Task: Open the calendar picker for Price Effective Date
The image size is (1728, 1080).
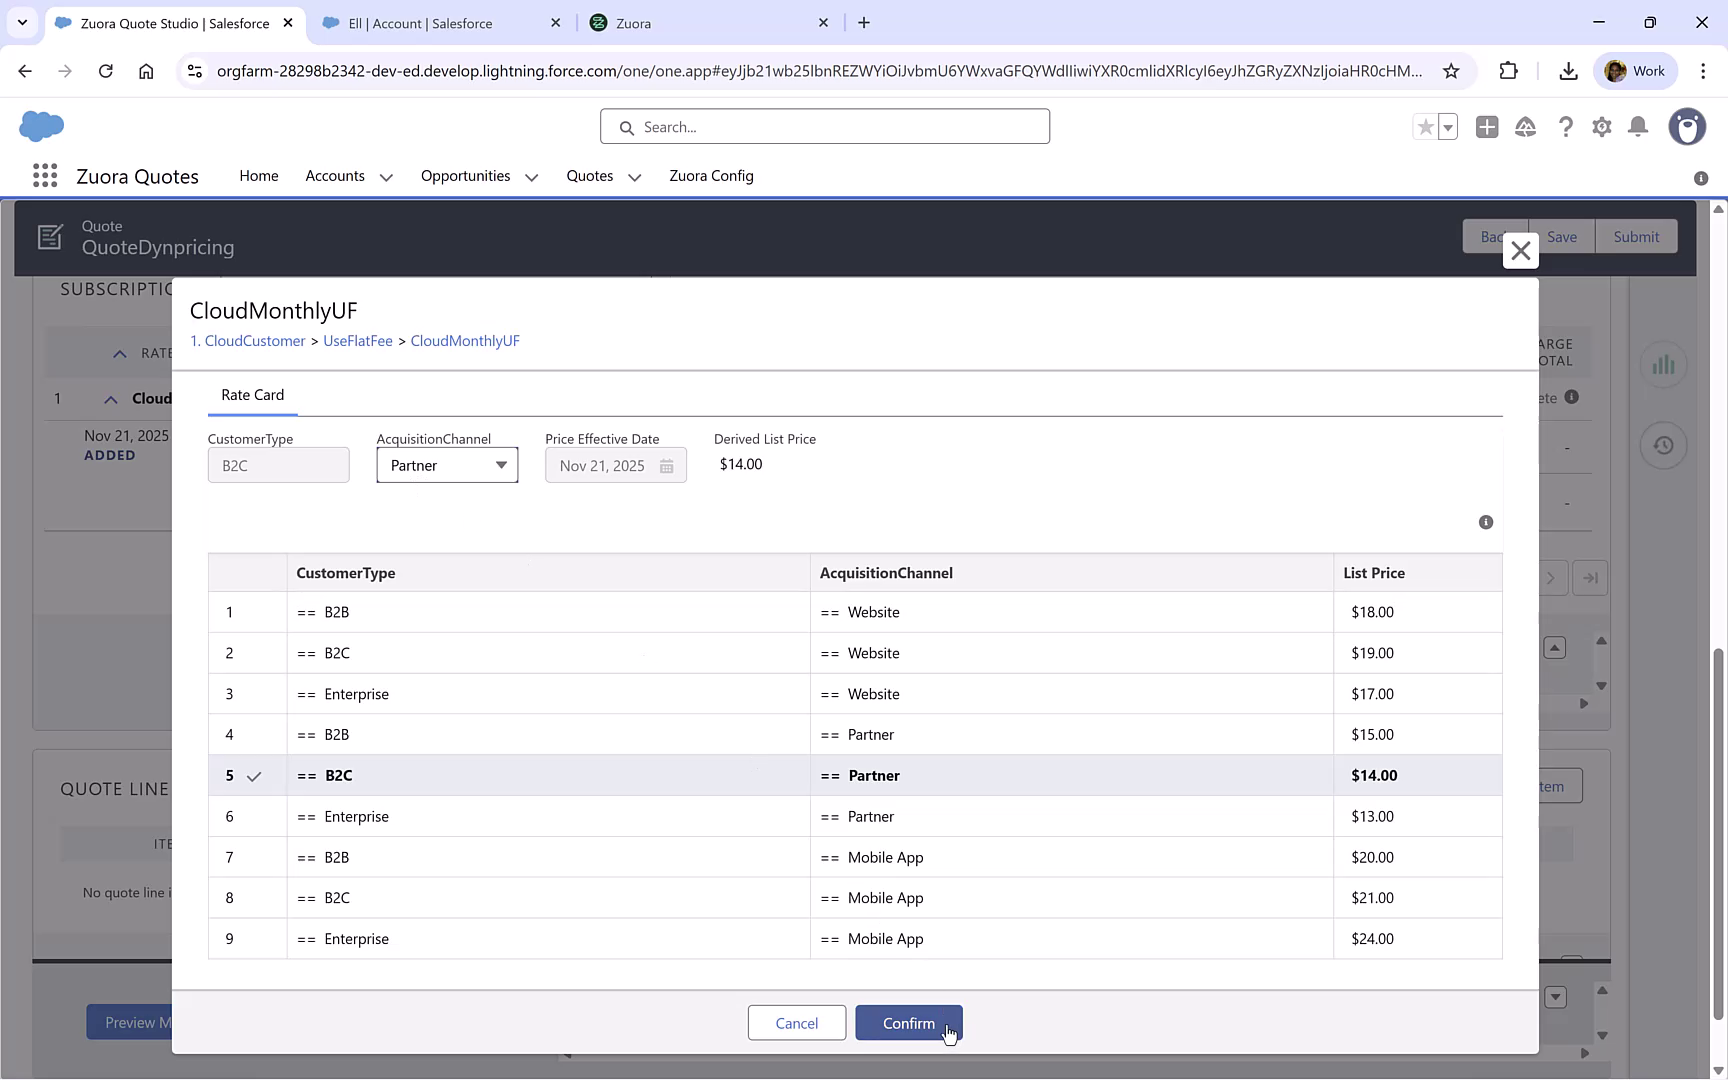Action: (x=667, y=465)
